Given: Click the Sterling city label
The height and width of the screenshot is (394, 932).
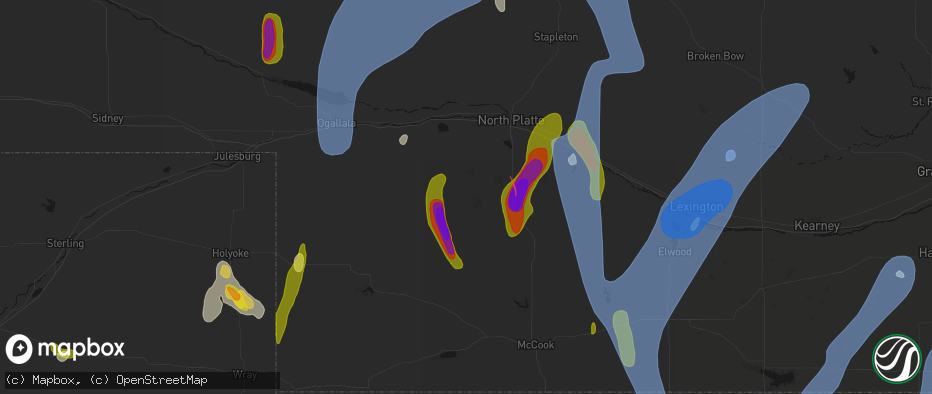Looking at the screenshot, I should [65, 244].
